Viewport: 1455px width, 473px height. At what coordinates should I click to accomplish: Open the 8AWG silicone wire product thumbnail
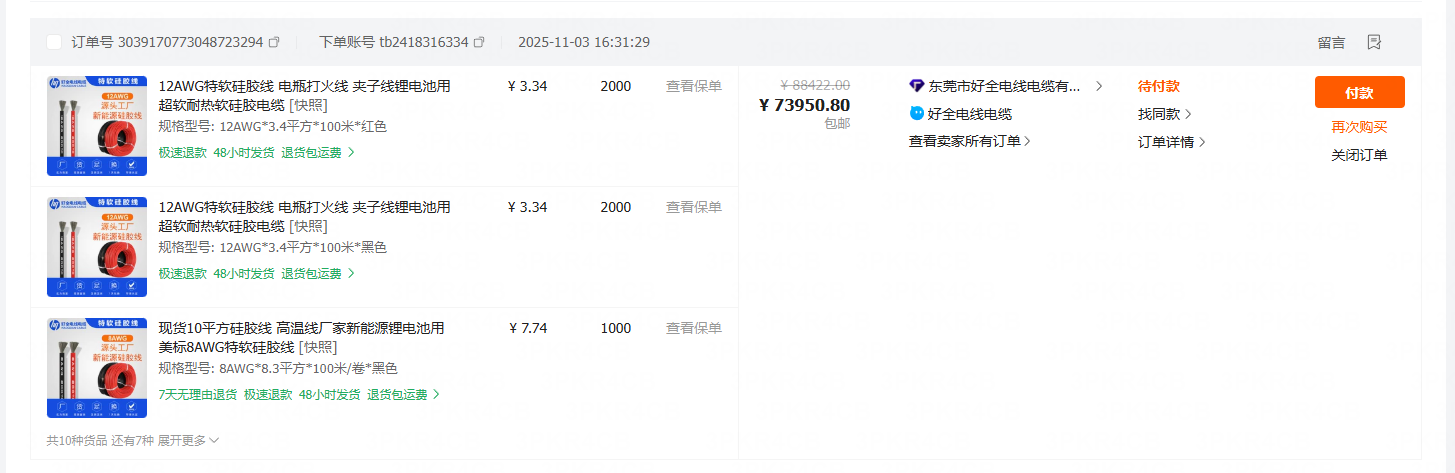97,368
